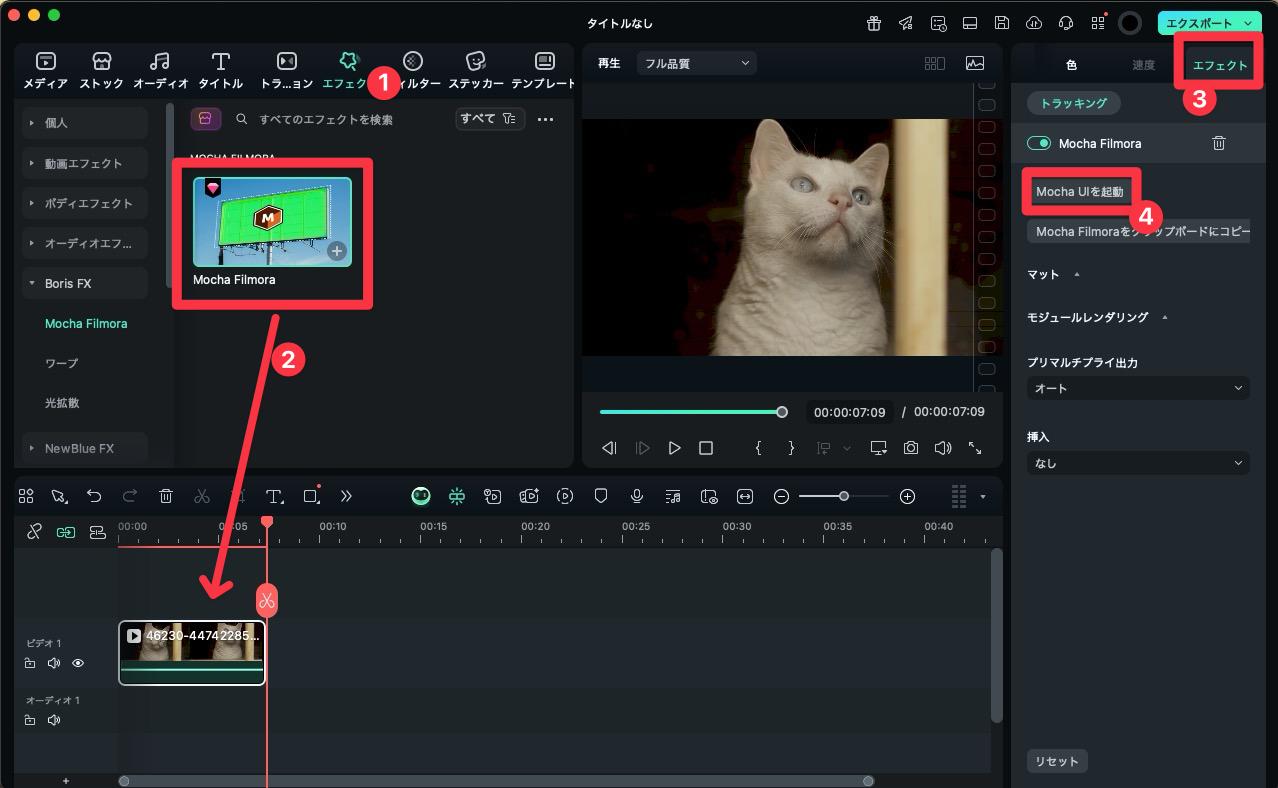Enter fullscreen preview mode
The width and height of the screenshot is (1278, 788).
(975, 448)
